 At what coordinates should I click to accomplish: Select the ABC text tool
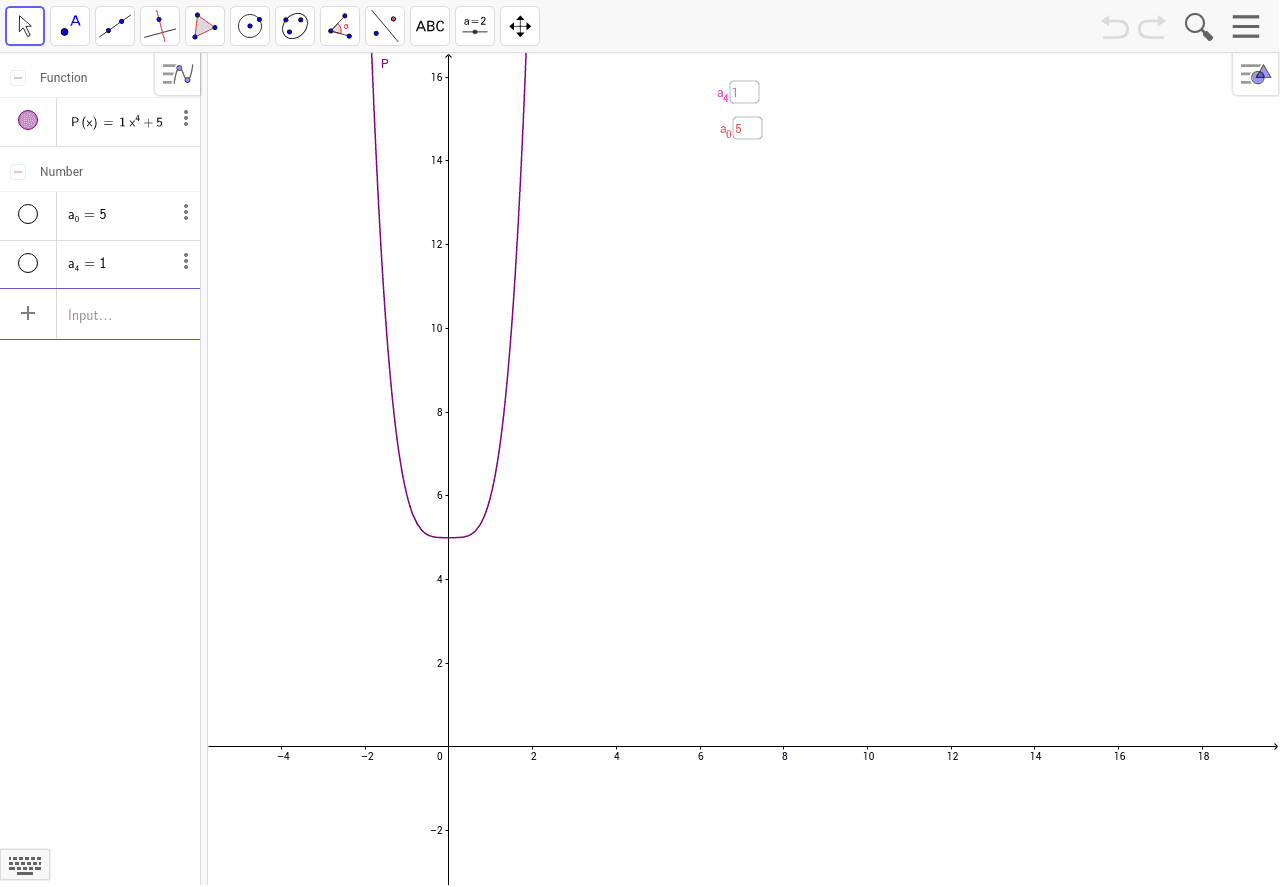coord(430,26)
